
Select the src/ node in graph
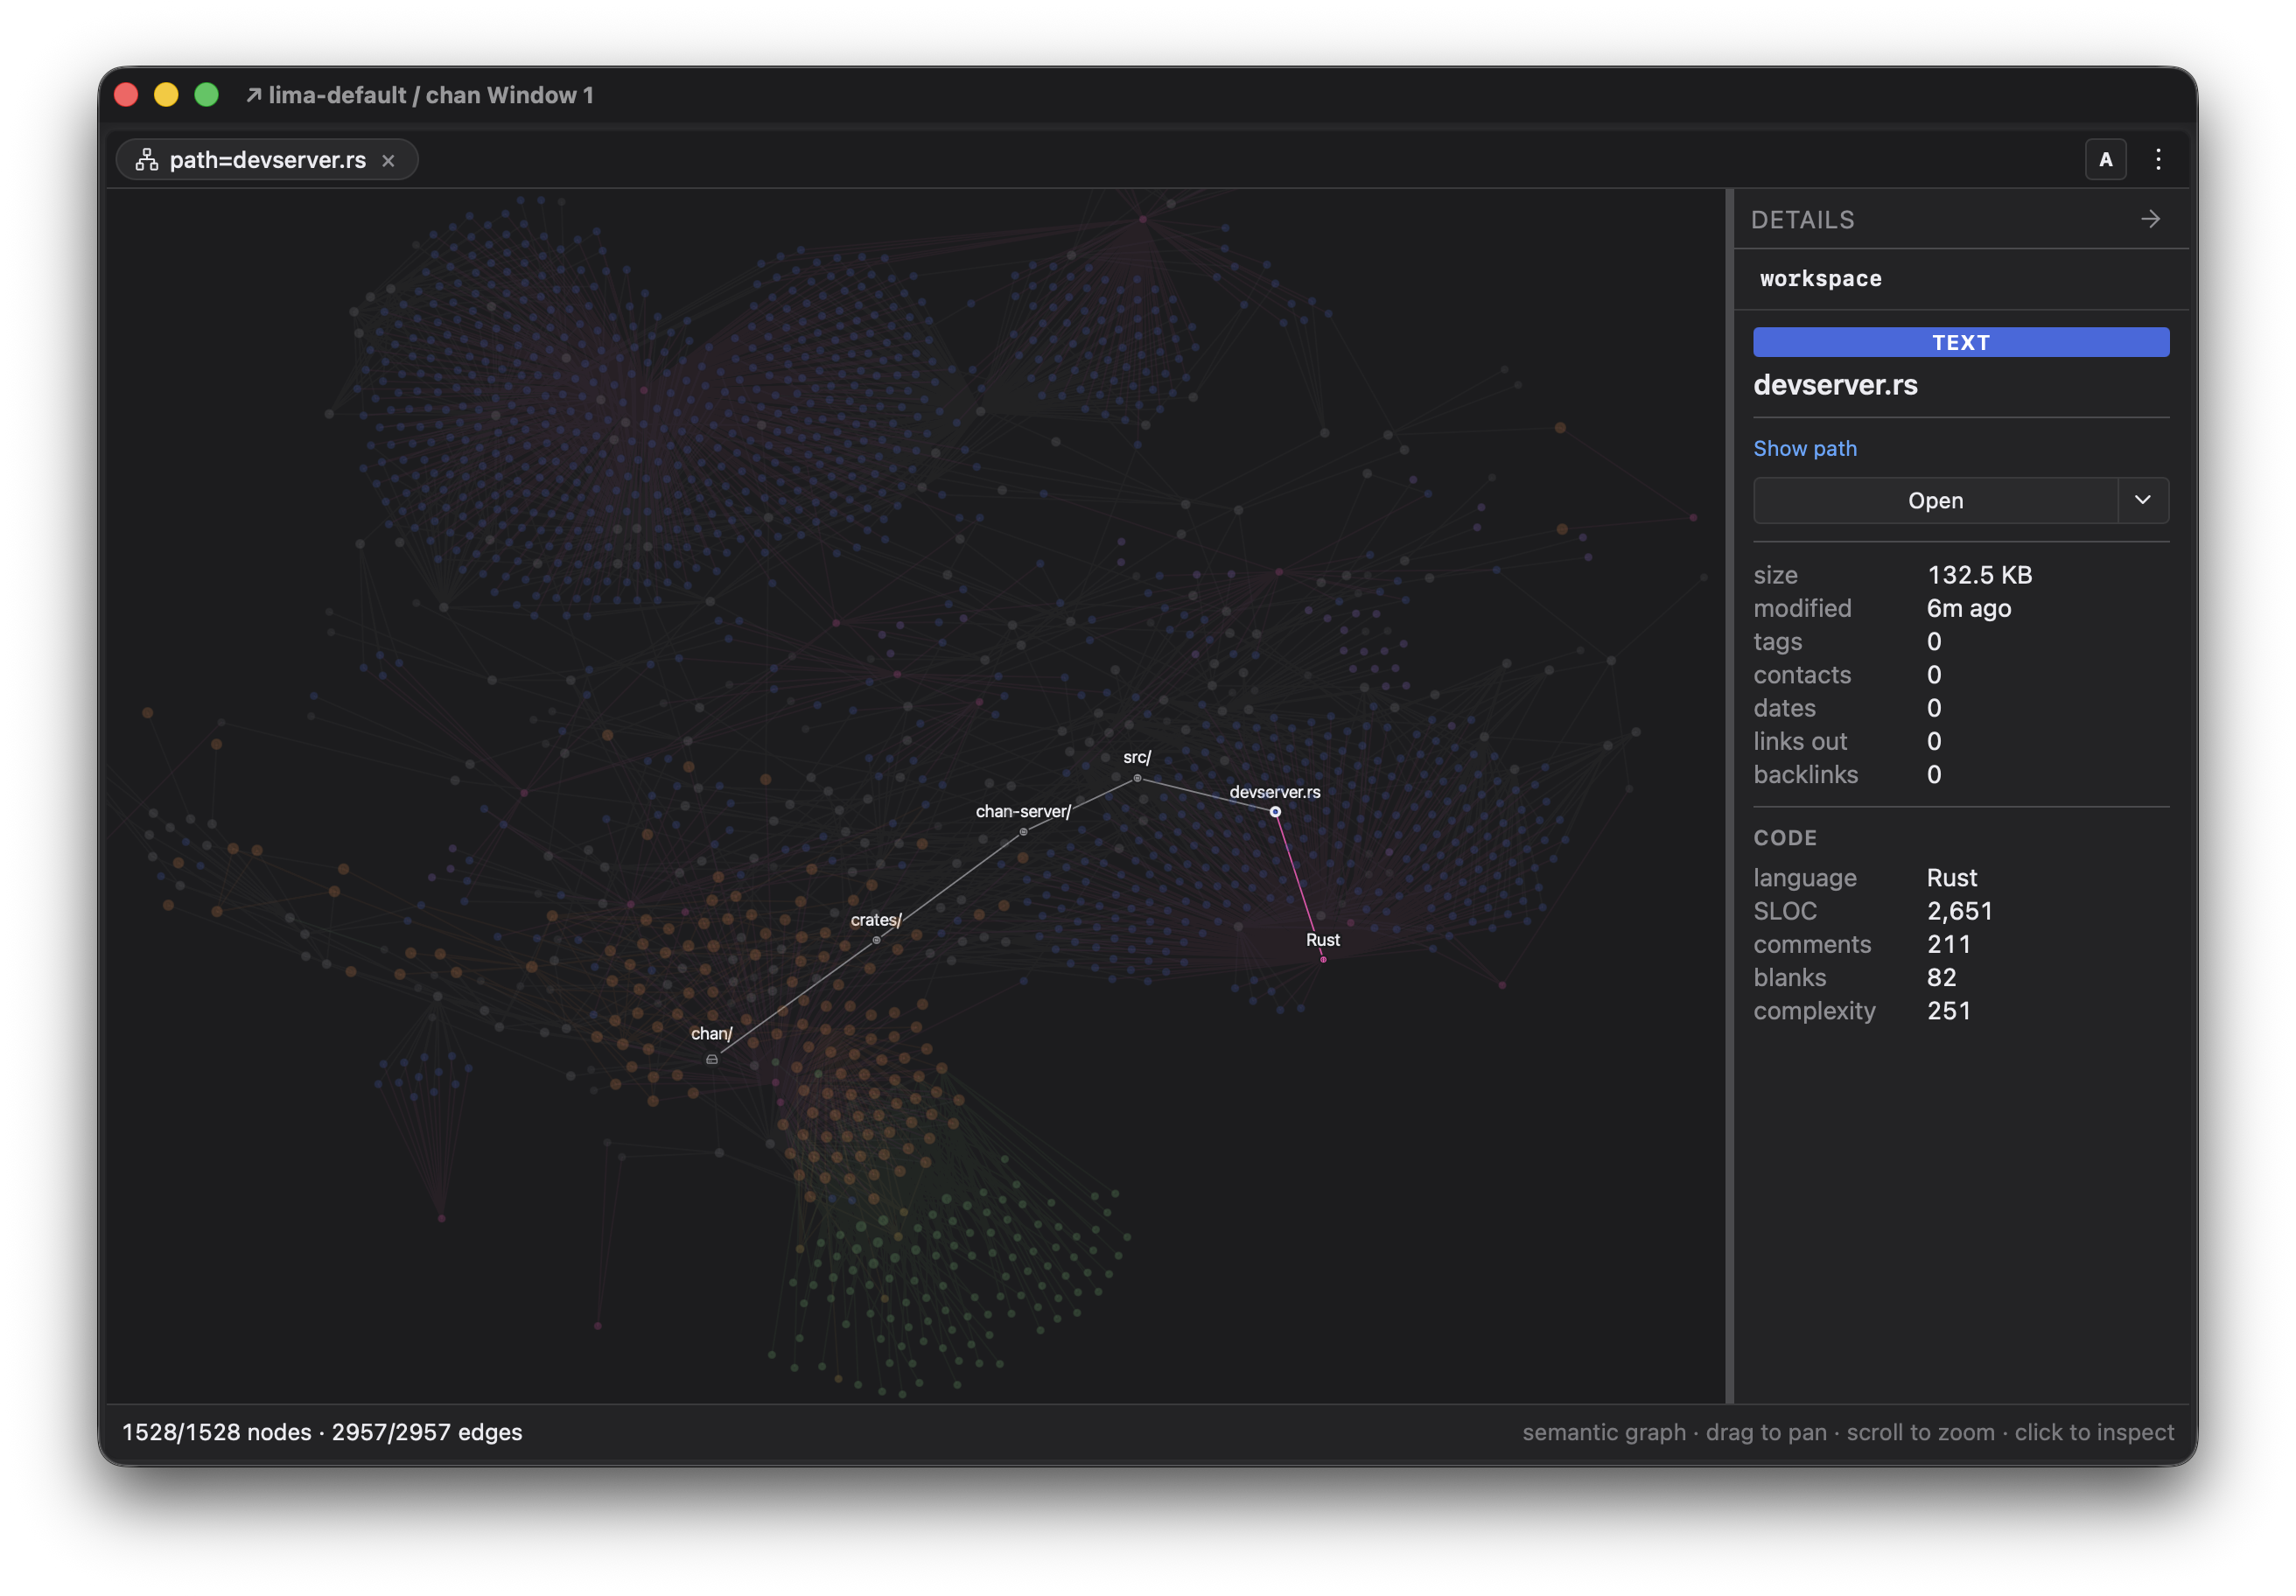point(1137,778)
